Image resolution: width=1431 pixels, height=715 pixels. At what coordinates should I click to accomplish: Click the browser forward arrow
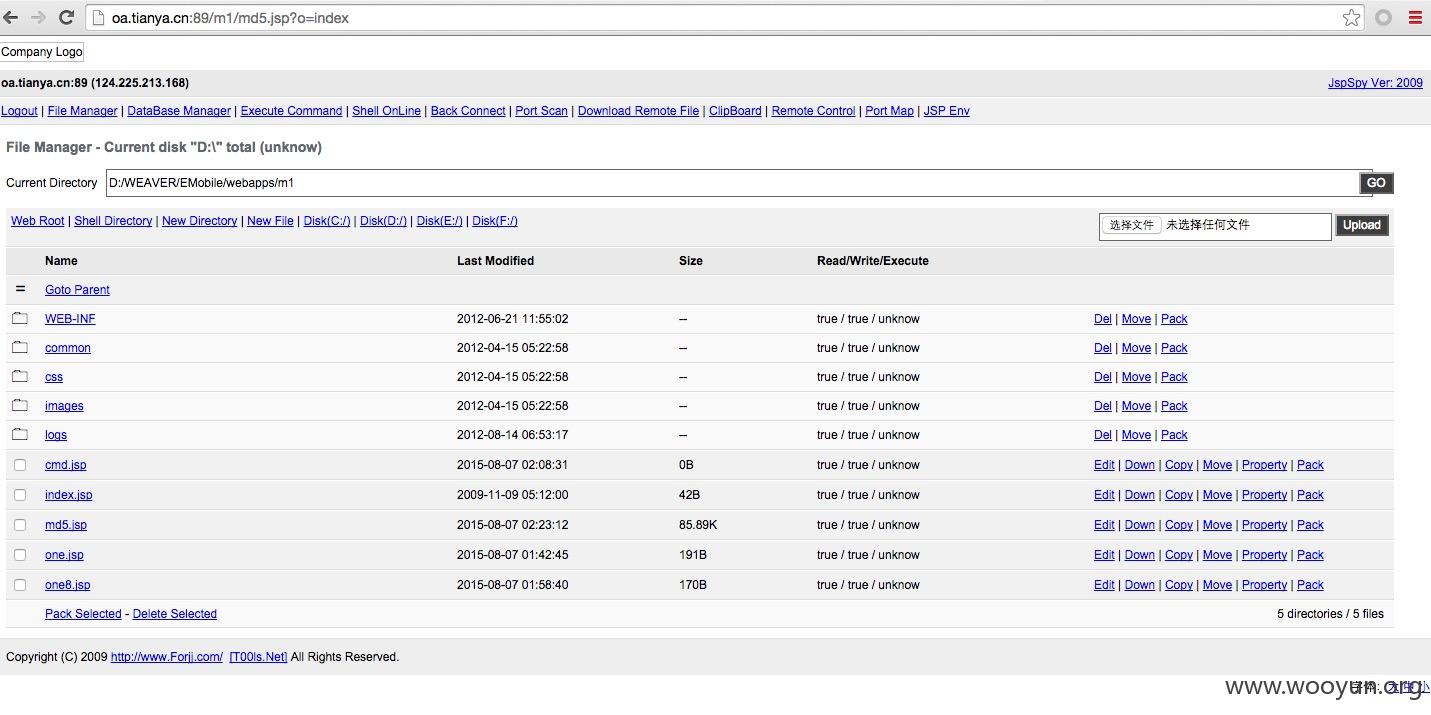pos(39,17)
